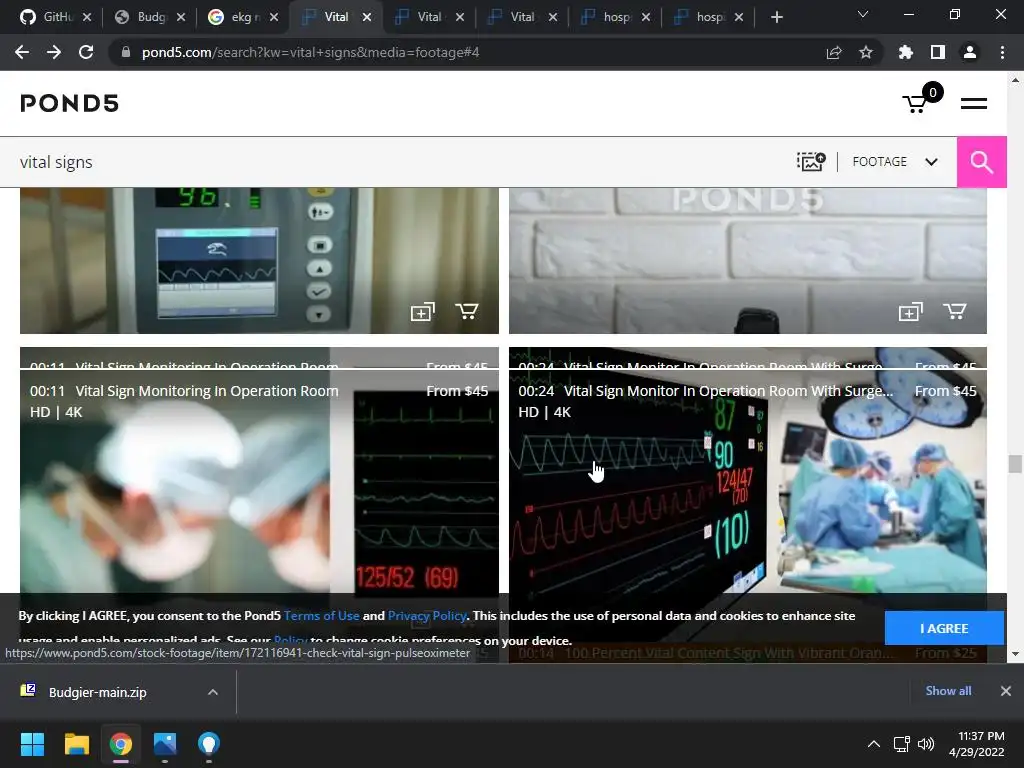
Task: Go back to the previous page
Action: tap(22, 52)
